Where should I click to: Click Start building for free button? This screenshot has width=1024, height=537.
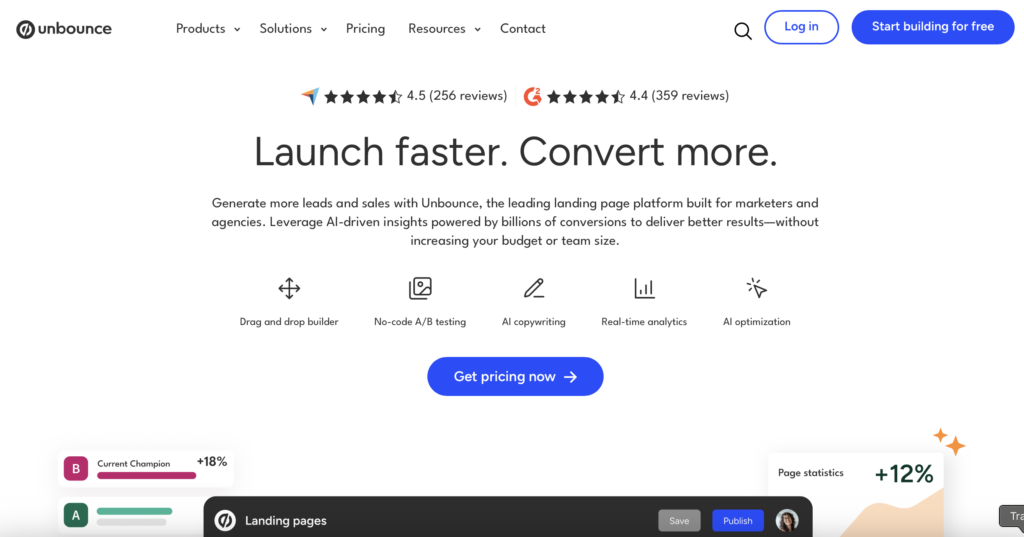932,27
